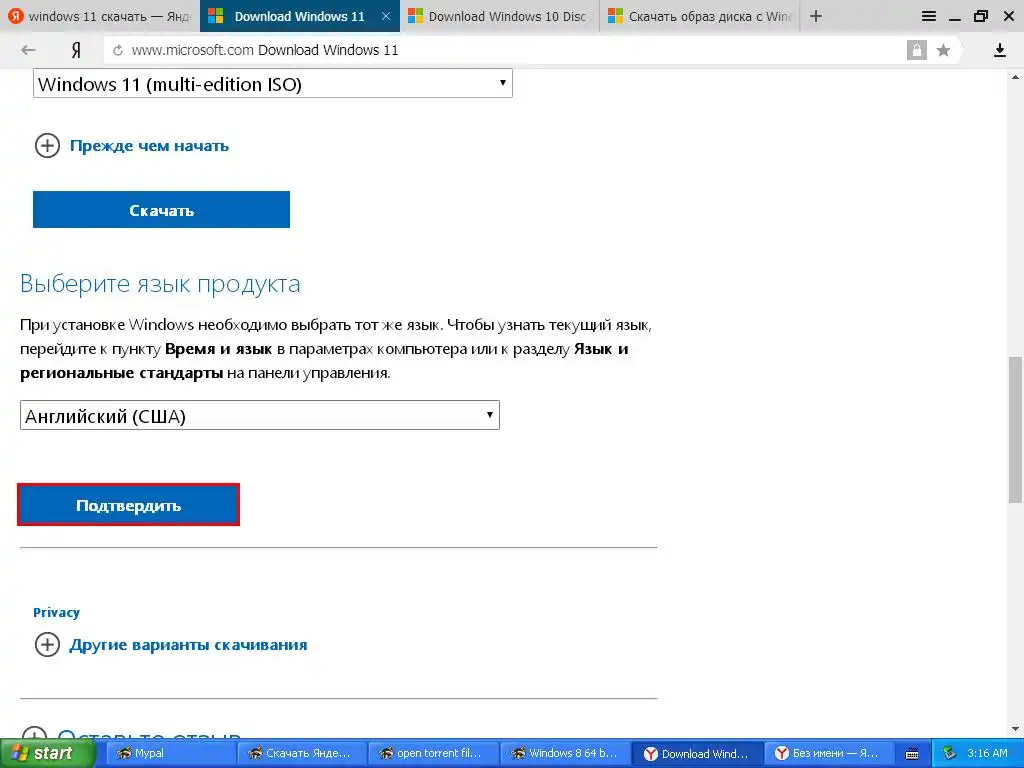Click the page scrollbar thumb

tap(1016, 429)
